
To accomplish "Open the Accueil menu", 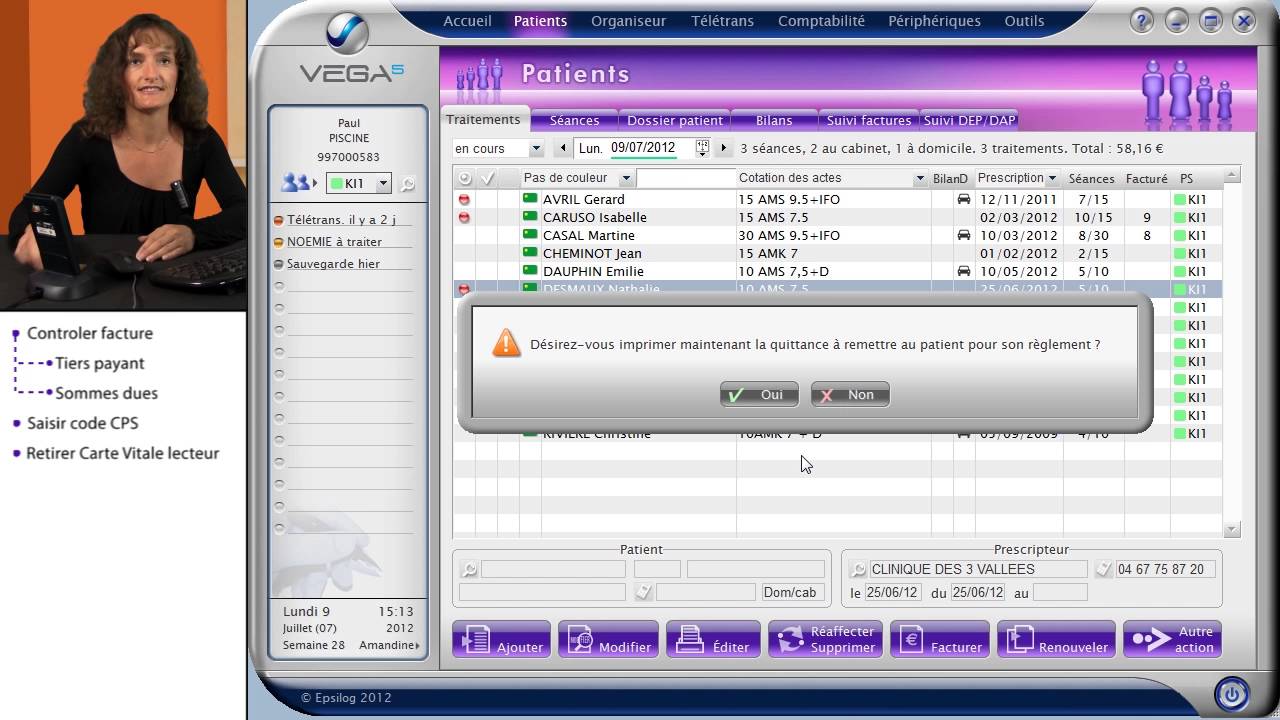I will tap(467, 20).
